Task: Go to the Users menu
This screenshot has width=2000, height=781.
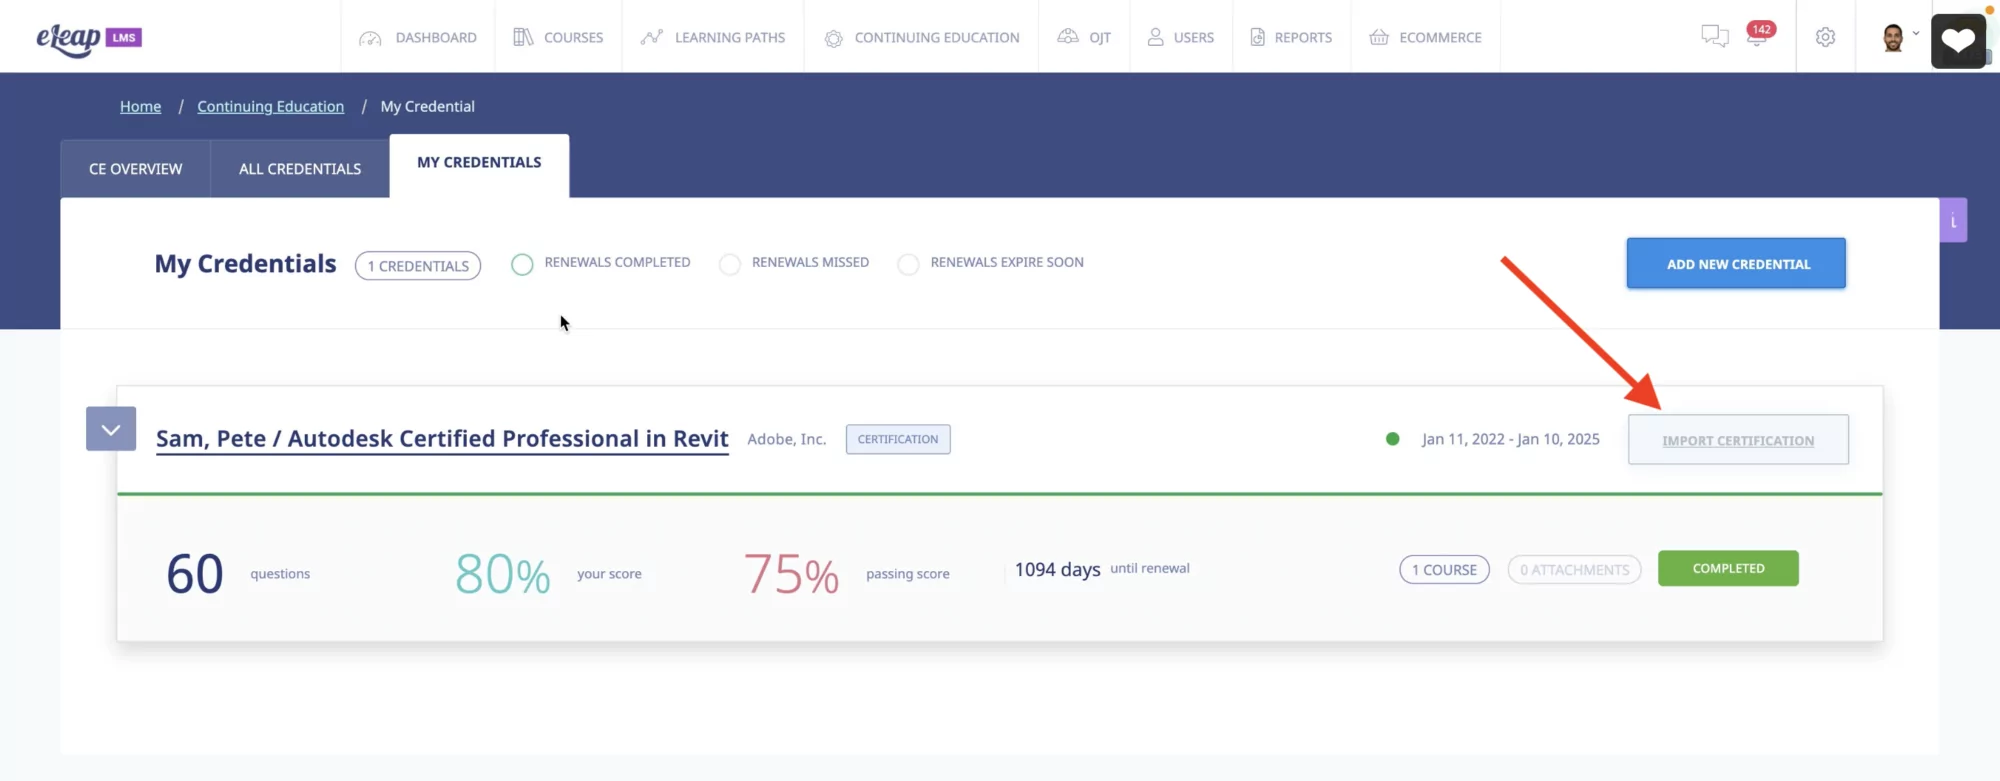Action: click(x=1181, y=37)
